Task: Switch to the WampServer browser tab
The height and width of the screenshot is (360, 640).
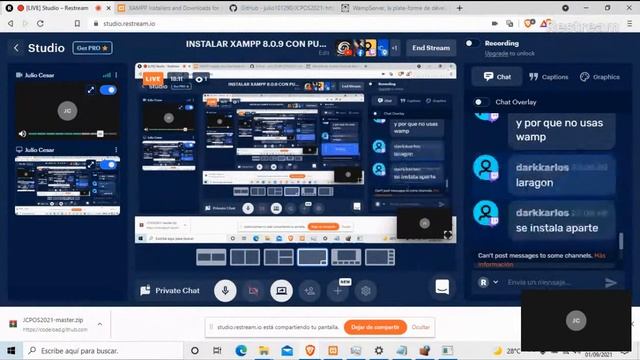Action: [394, 8]
